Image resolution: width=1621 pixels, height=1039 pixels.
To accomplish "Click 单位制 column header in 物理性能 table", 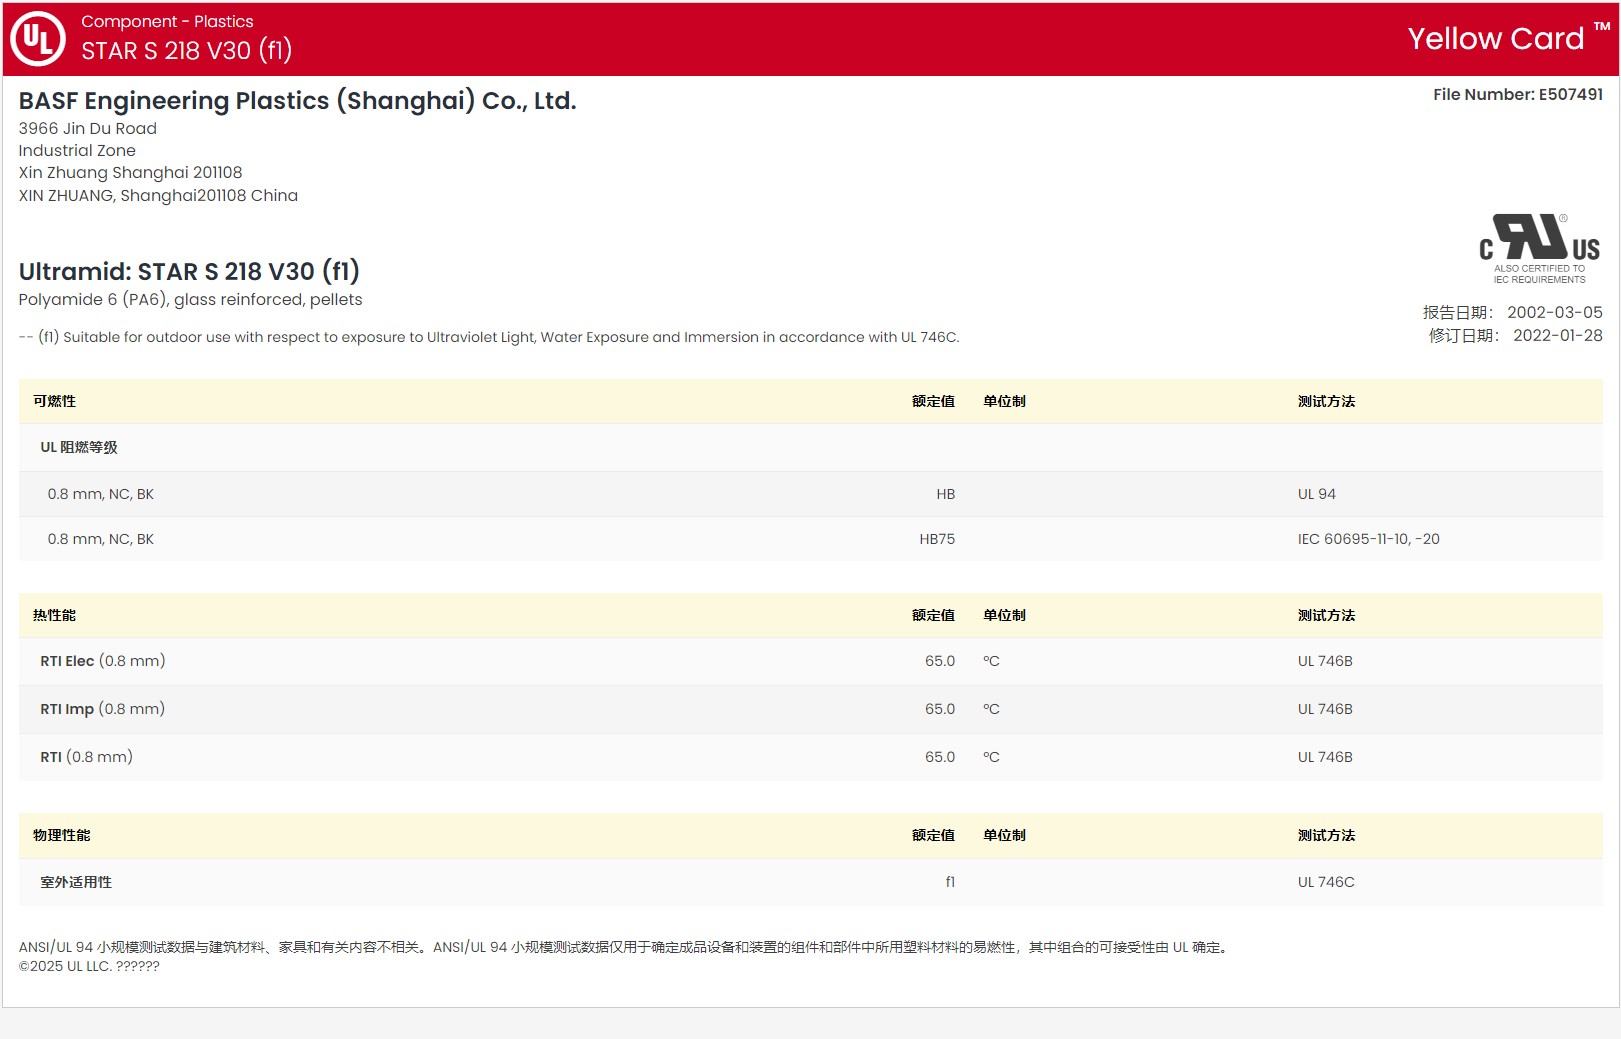I will (x=1004, y=835).
